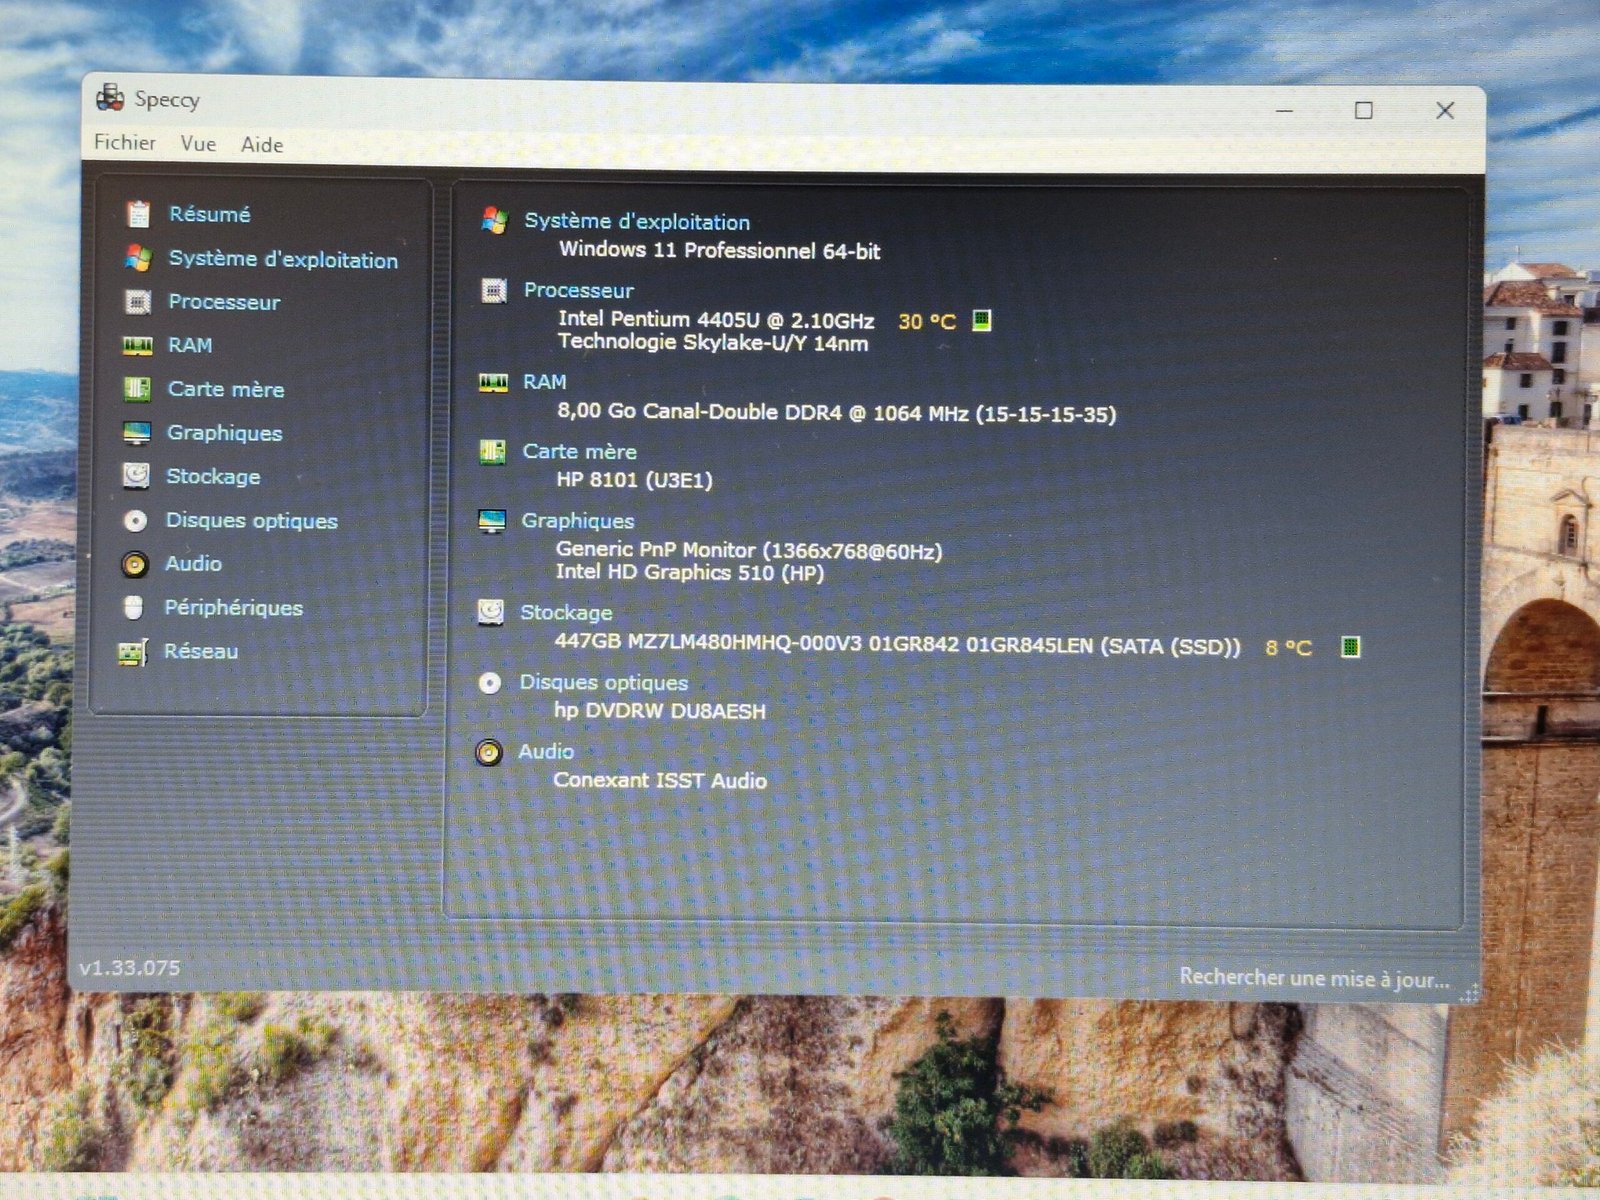This screenshot has width=1600, height=1200.
Task: Click the Windows logo beside Système d'exploitation
Action: click(493, 222)
